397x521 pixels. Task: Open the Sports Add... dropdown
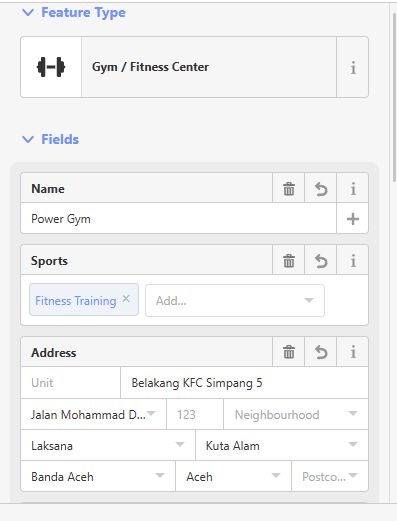235,301
